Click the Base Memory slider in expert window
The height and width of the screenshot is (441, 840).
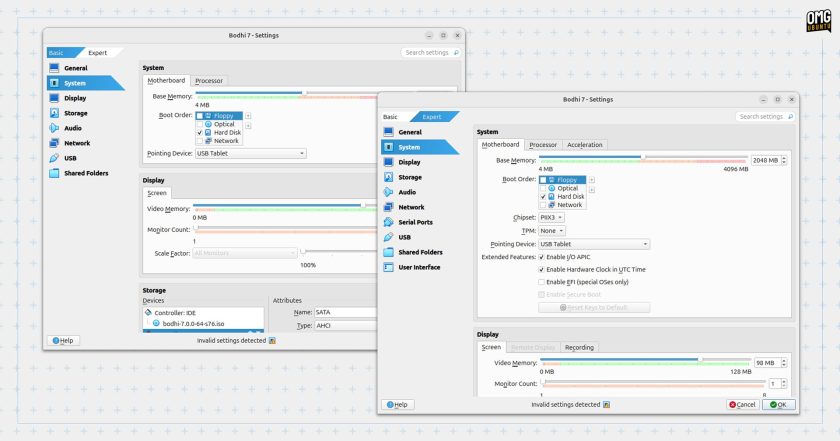643,158
